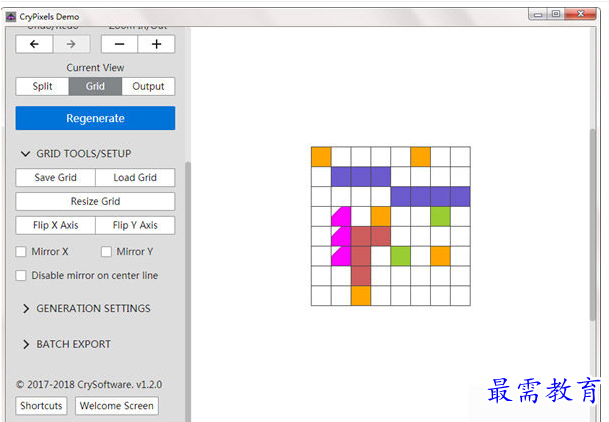Open the Shortcuts button

point(41,406)
